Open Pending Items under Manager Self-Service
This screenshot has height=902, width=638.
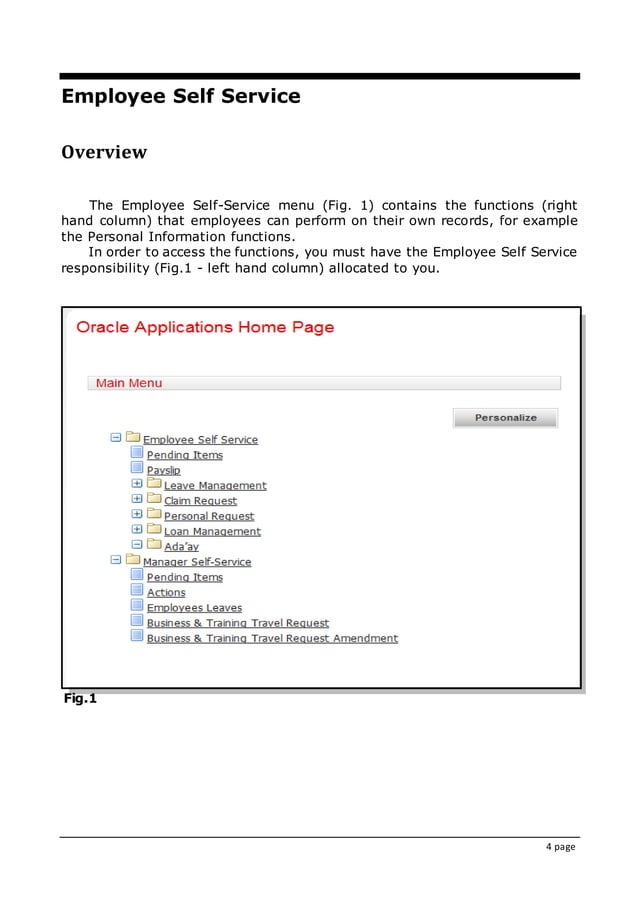[x=185, y=577]
